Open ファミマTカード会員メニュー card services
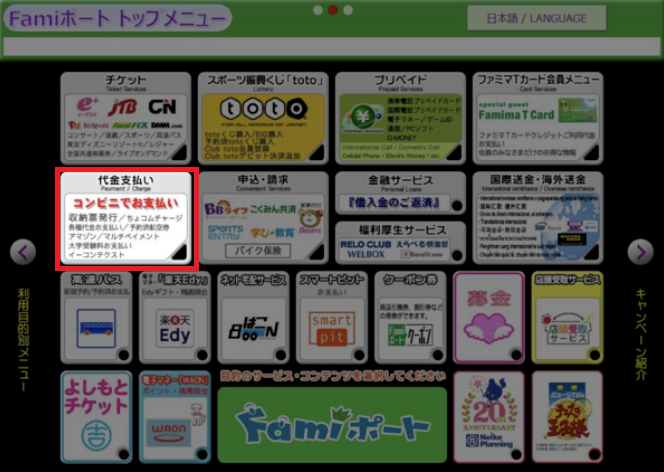Image resolution: width=664 pixels, height=472 pixels. 538,117
